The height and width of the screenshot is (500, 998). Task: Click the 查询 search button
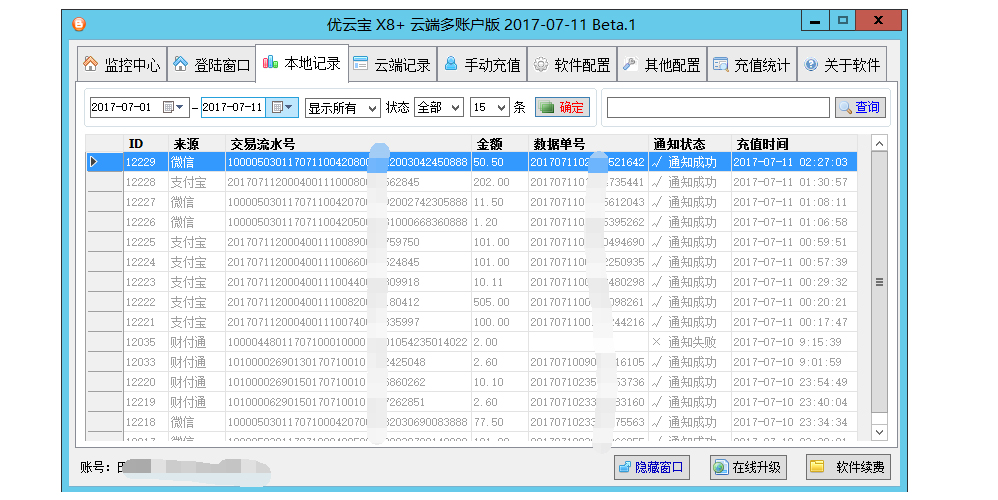[859, 107]
